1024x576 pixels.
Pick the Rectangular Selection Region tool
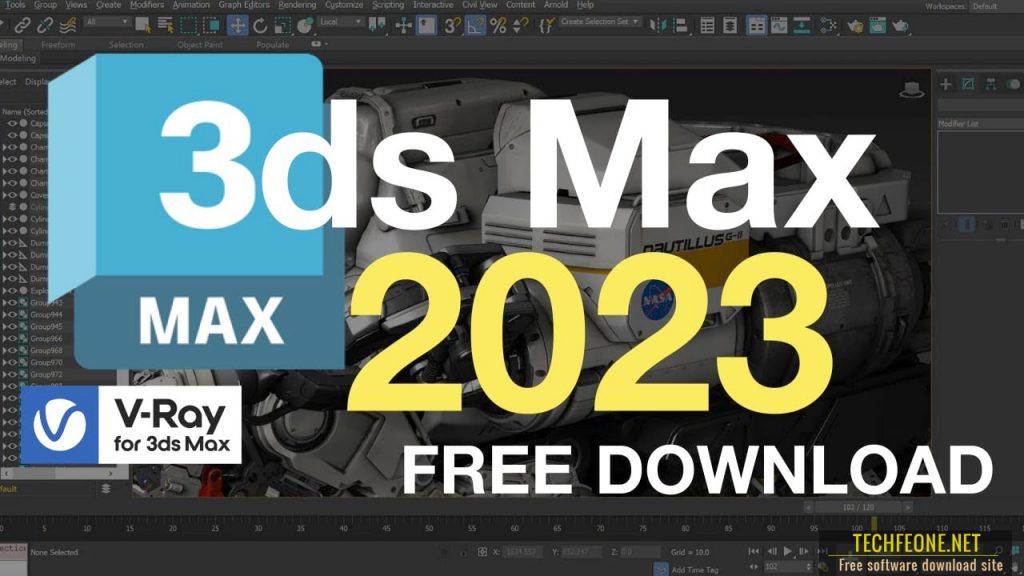tap(188, 25)
